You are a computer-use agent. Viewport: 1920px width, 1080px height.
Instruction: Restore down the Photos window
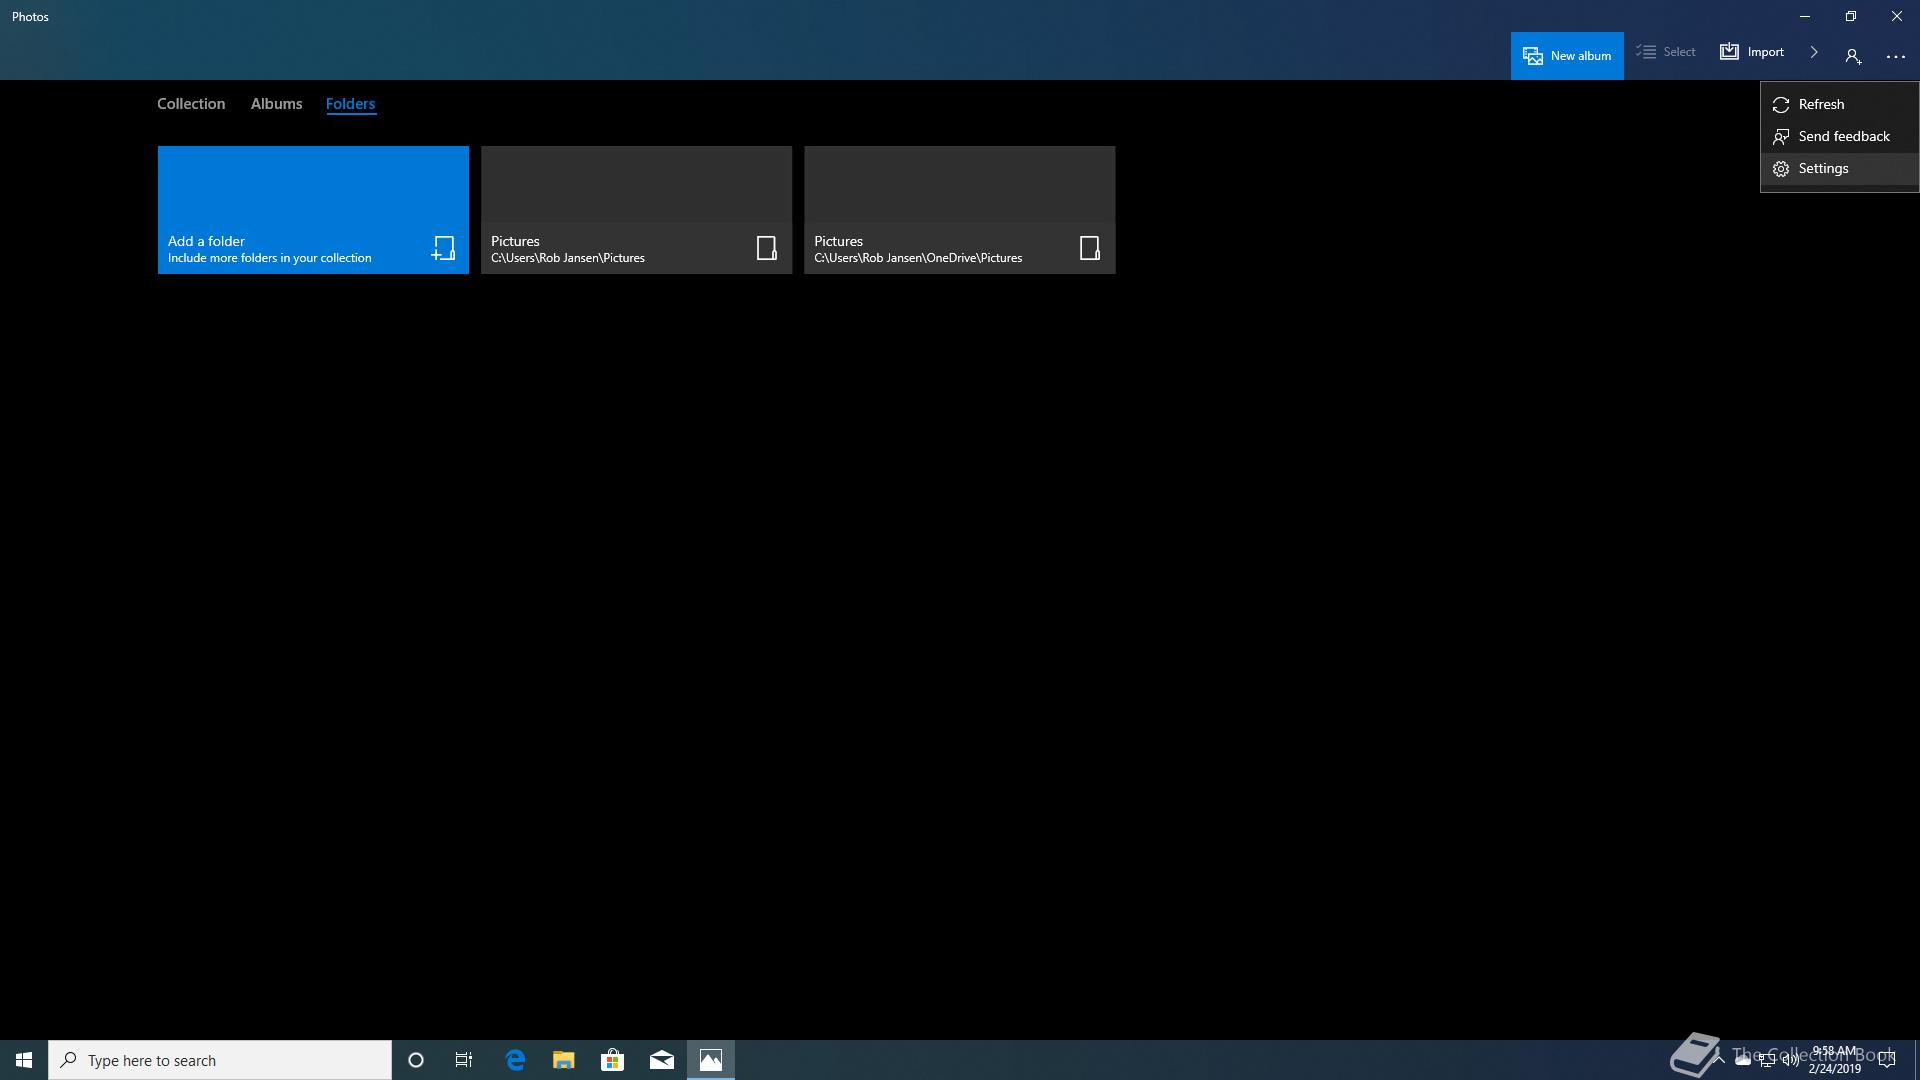[x=1851, y=16]
